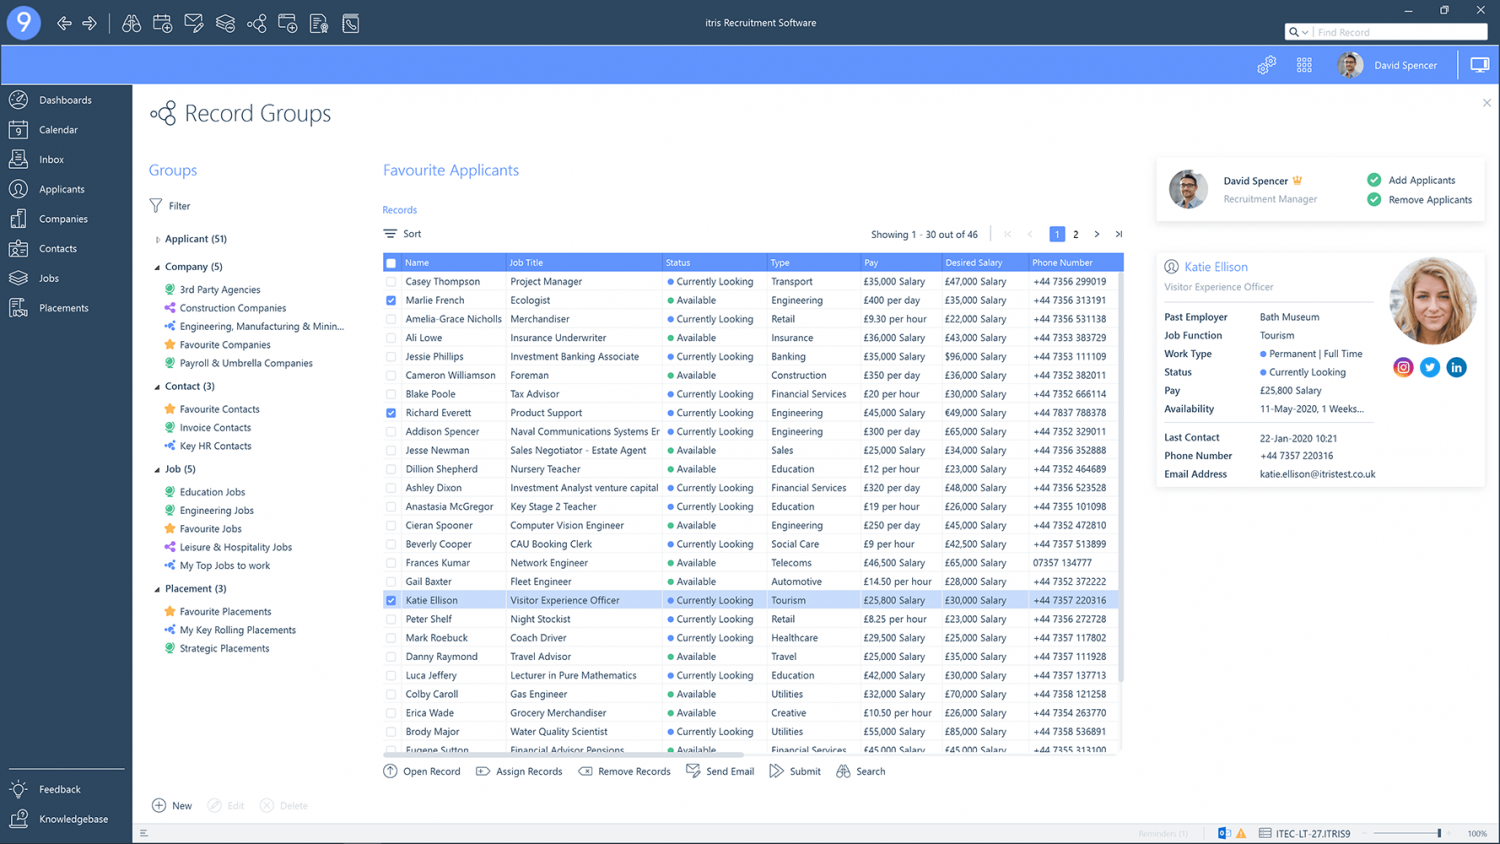Go to Contacts in sidebar
1500x844 pixels.
pos(58,248)
